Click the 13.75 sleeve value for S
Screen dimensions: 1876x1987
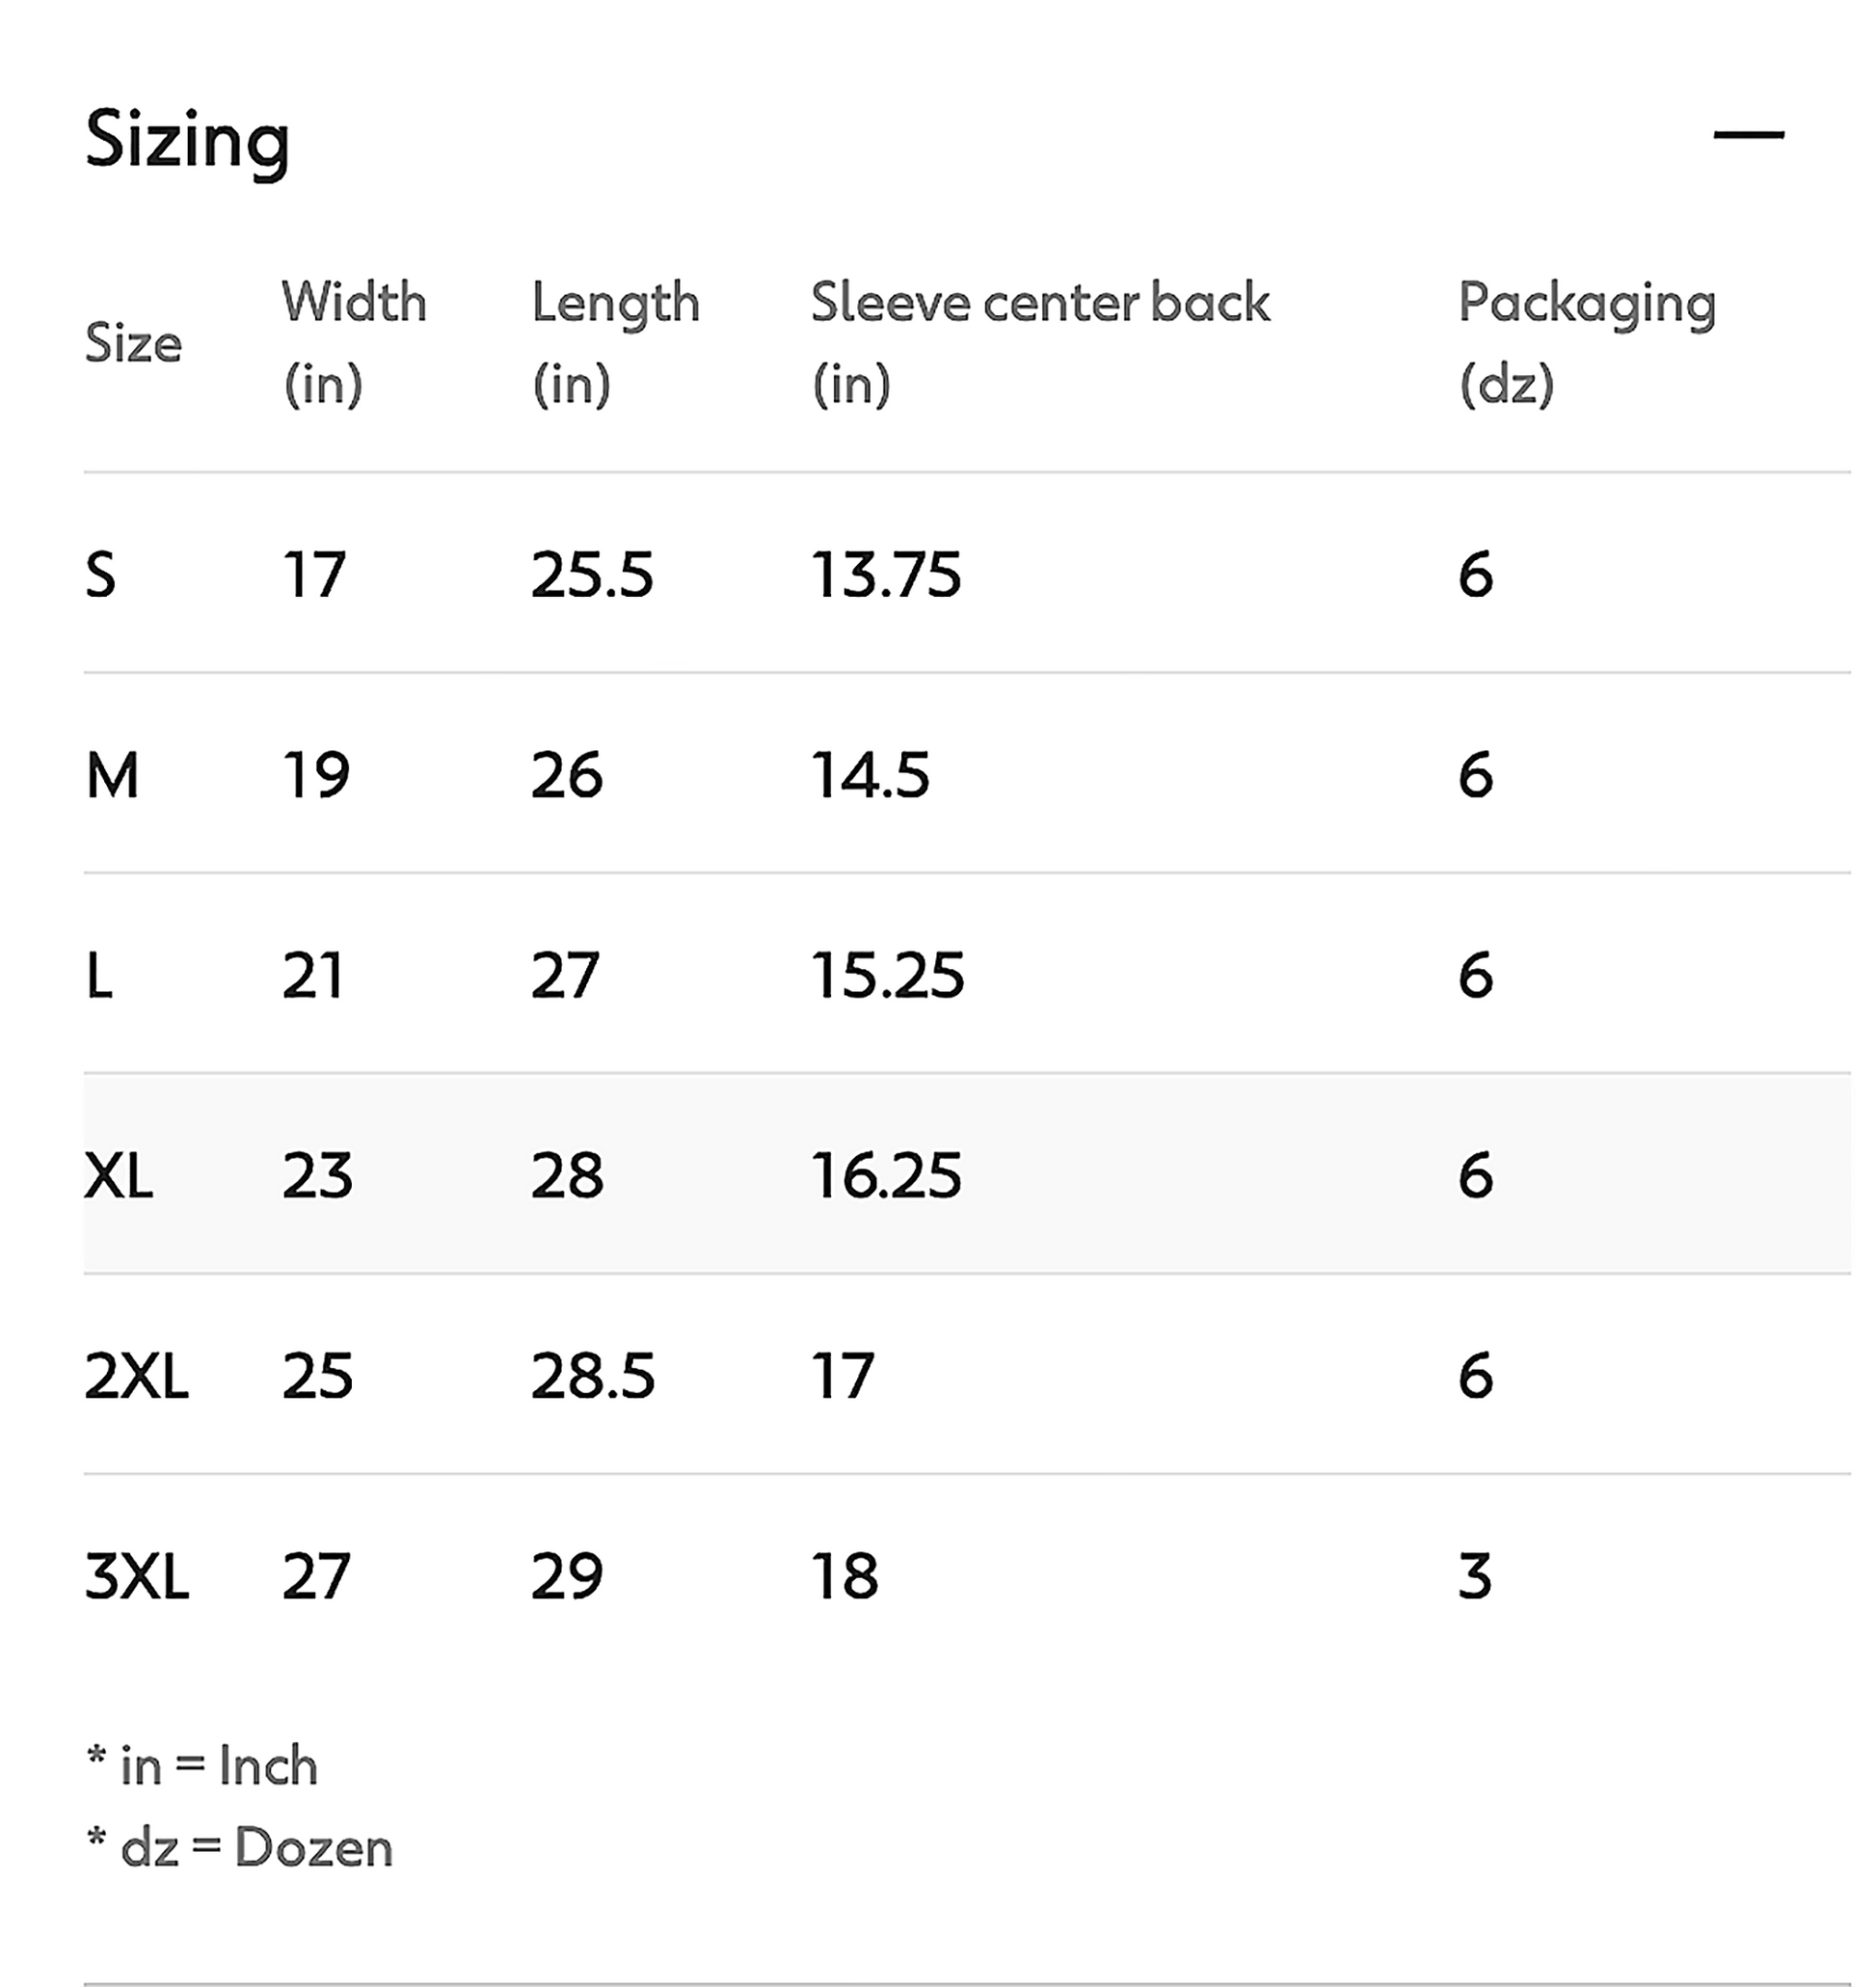coord(886,575)
